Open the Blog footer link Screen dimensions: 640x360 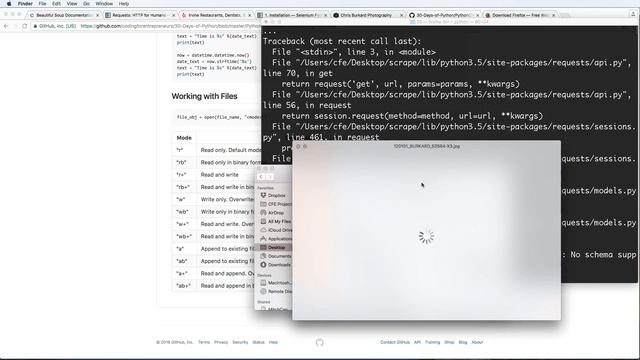click(462, 342)
